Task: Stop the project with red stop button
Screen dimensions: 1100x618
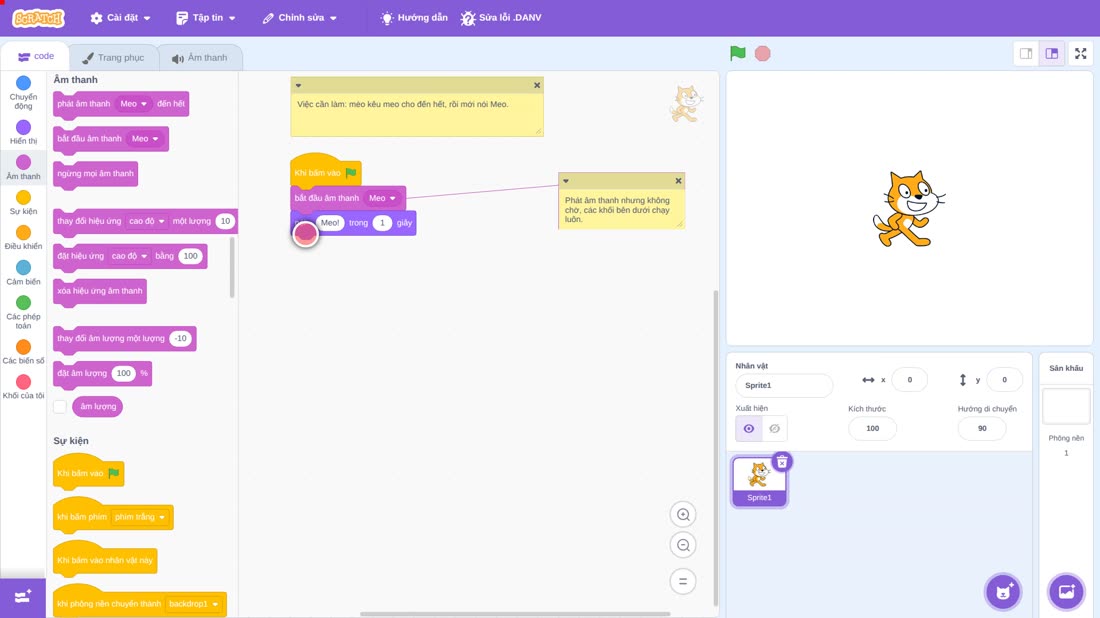Action: (763, 53)
